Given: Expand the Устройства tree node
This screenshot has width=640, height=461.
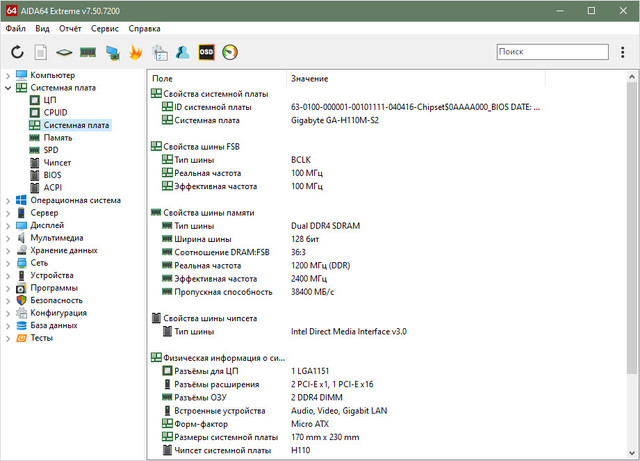Looking at the screenshot, I should pos(8,276).
